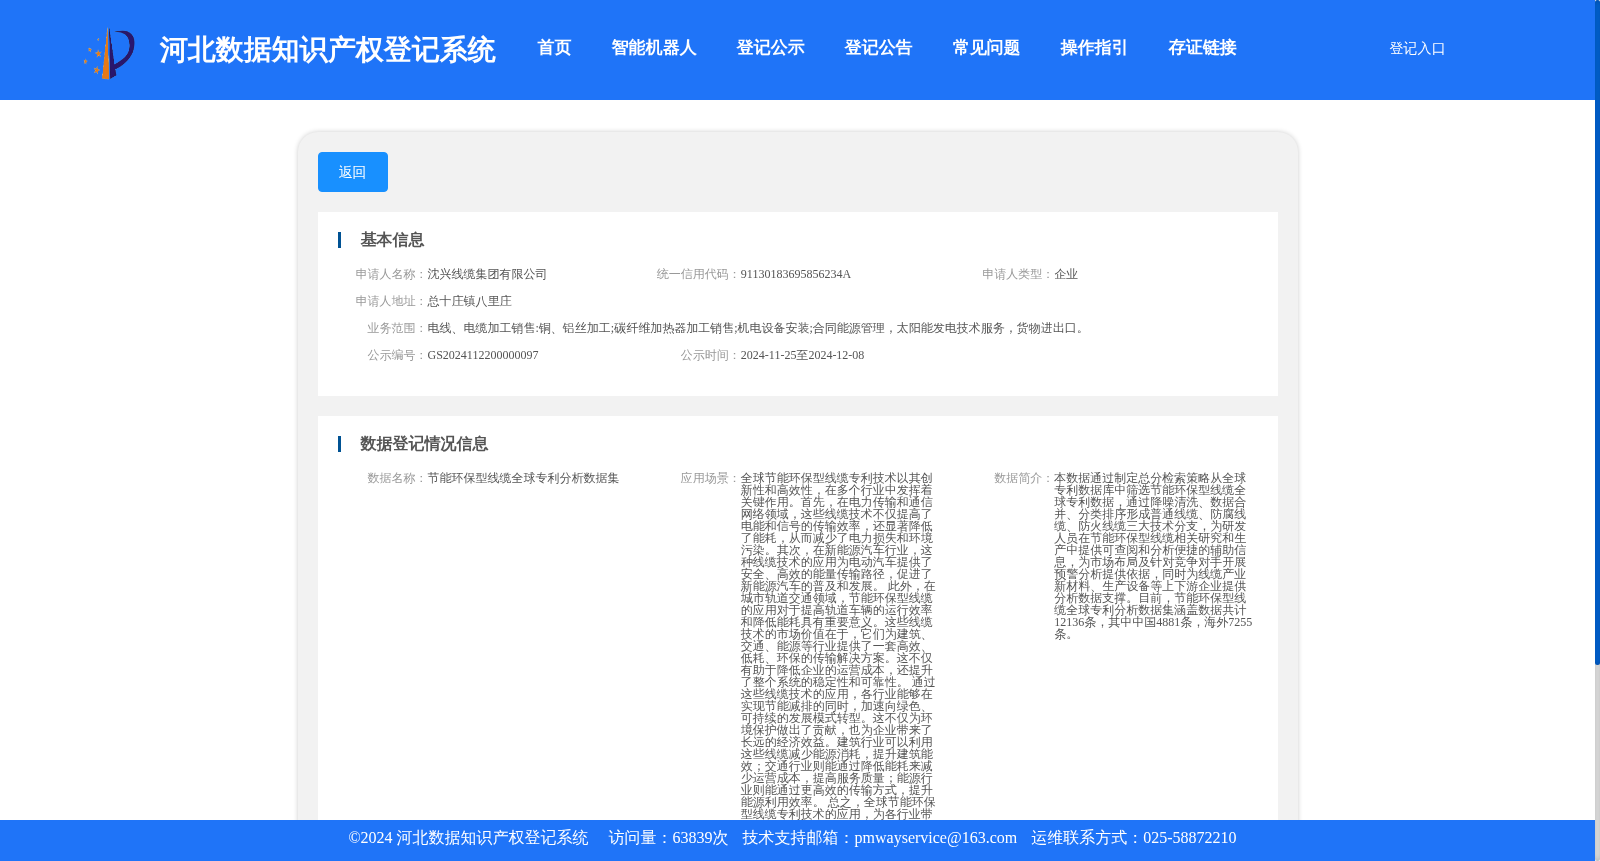Viewport: 1600px width, 861px height.
Task: Click the 返回 button
Action: (353, 172)
